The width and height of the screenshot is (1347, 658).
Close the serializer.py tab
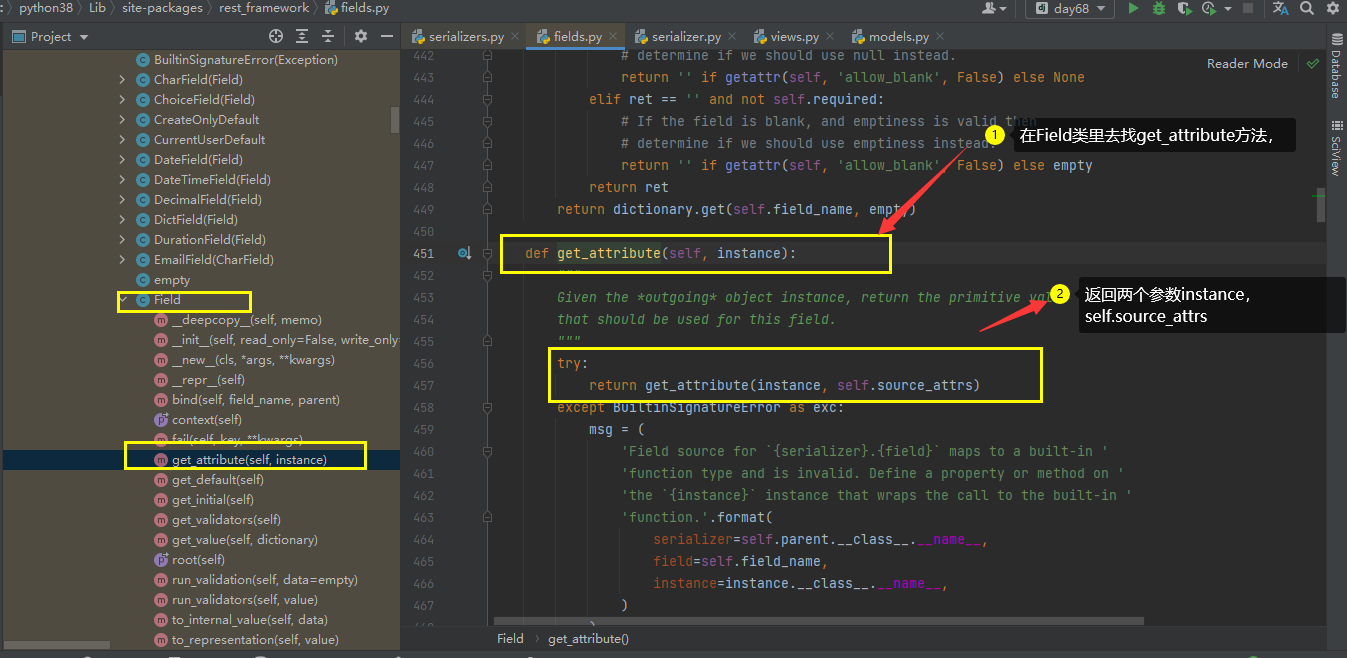pyautogui.click(x=733, y=37)
